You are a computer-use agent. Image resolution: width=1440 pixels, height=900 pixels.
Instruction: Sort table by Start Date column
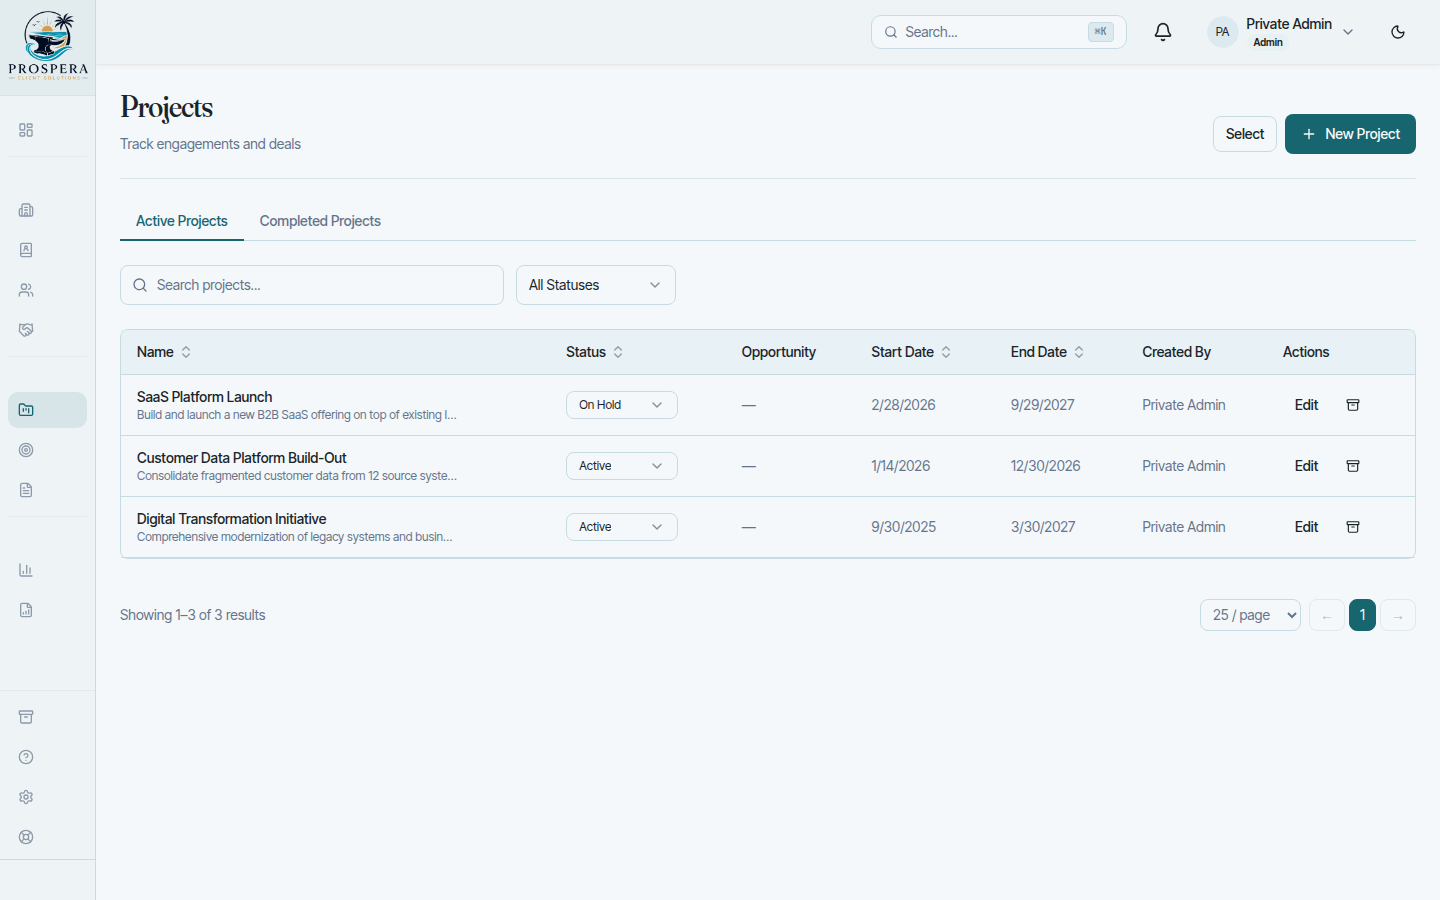[x=911, y=352]
